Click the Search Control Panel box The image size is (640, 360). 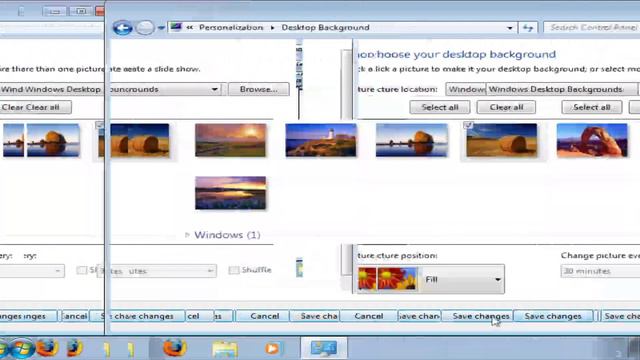click(x=591, y=27)
